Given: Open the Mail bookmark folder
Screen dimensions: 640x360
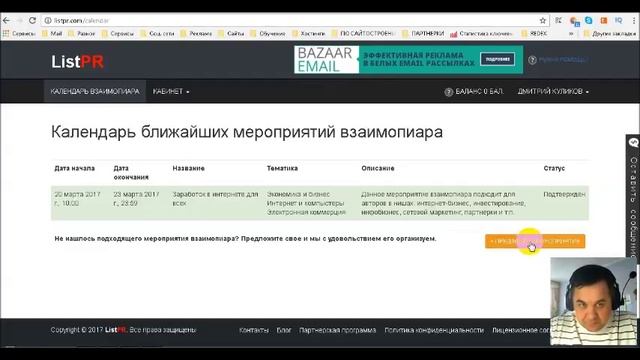Looking at the screenshot, I should point(52,34).
